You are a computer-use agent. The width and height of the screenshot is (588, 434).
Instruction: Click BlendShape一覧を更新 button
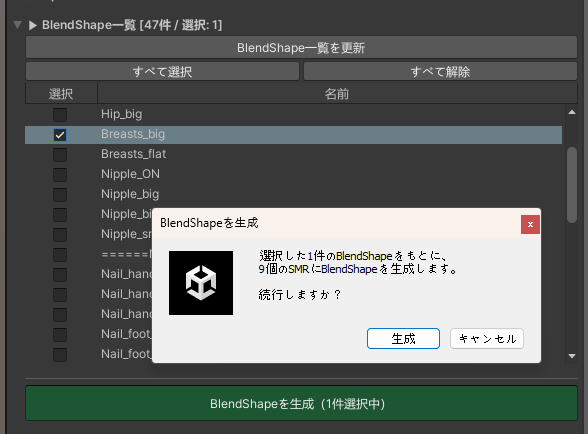tap(301, 47)
